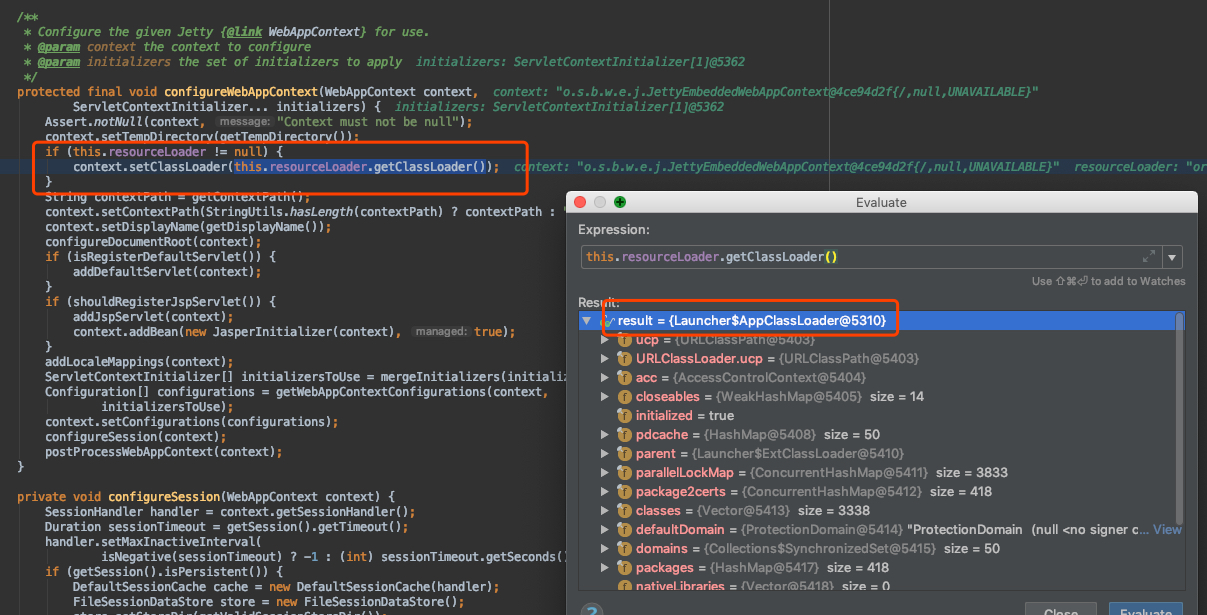
Task: Expand the closeables WeakHashMap node
Action: pyautogui.click(x=604, y=396)
